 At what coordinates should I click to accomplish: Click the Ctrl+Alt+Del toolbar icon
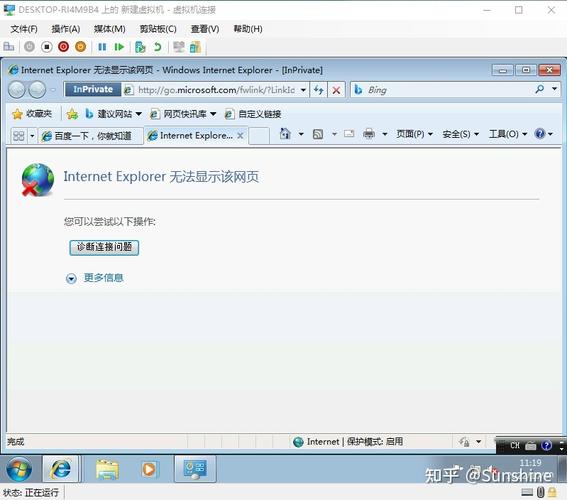click(x=9, y=47)
